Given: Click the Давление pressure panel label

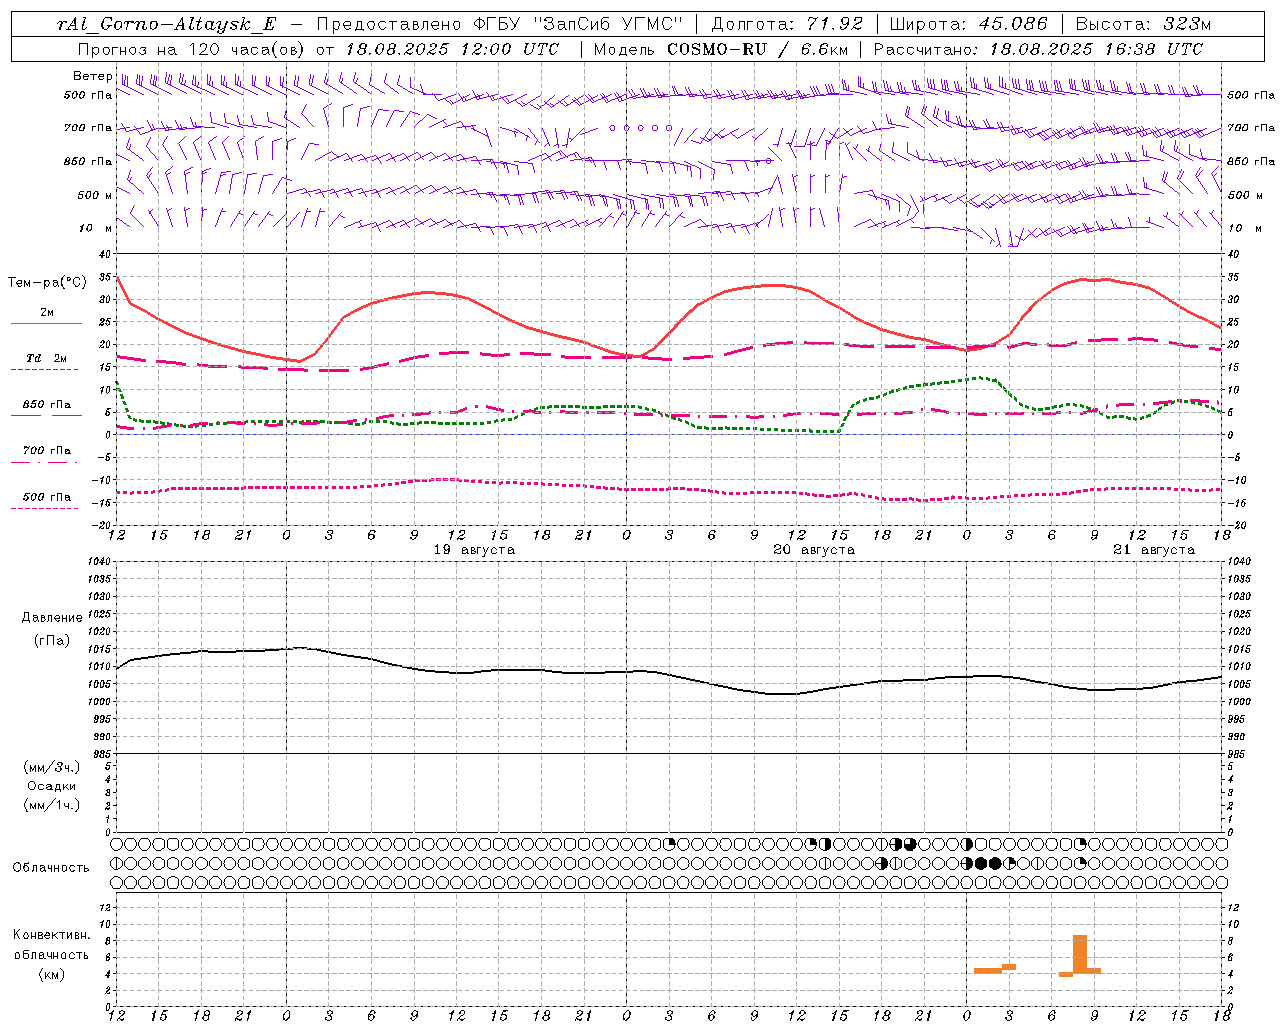Looking at the screenshot, I should (x=52, y=618).
